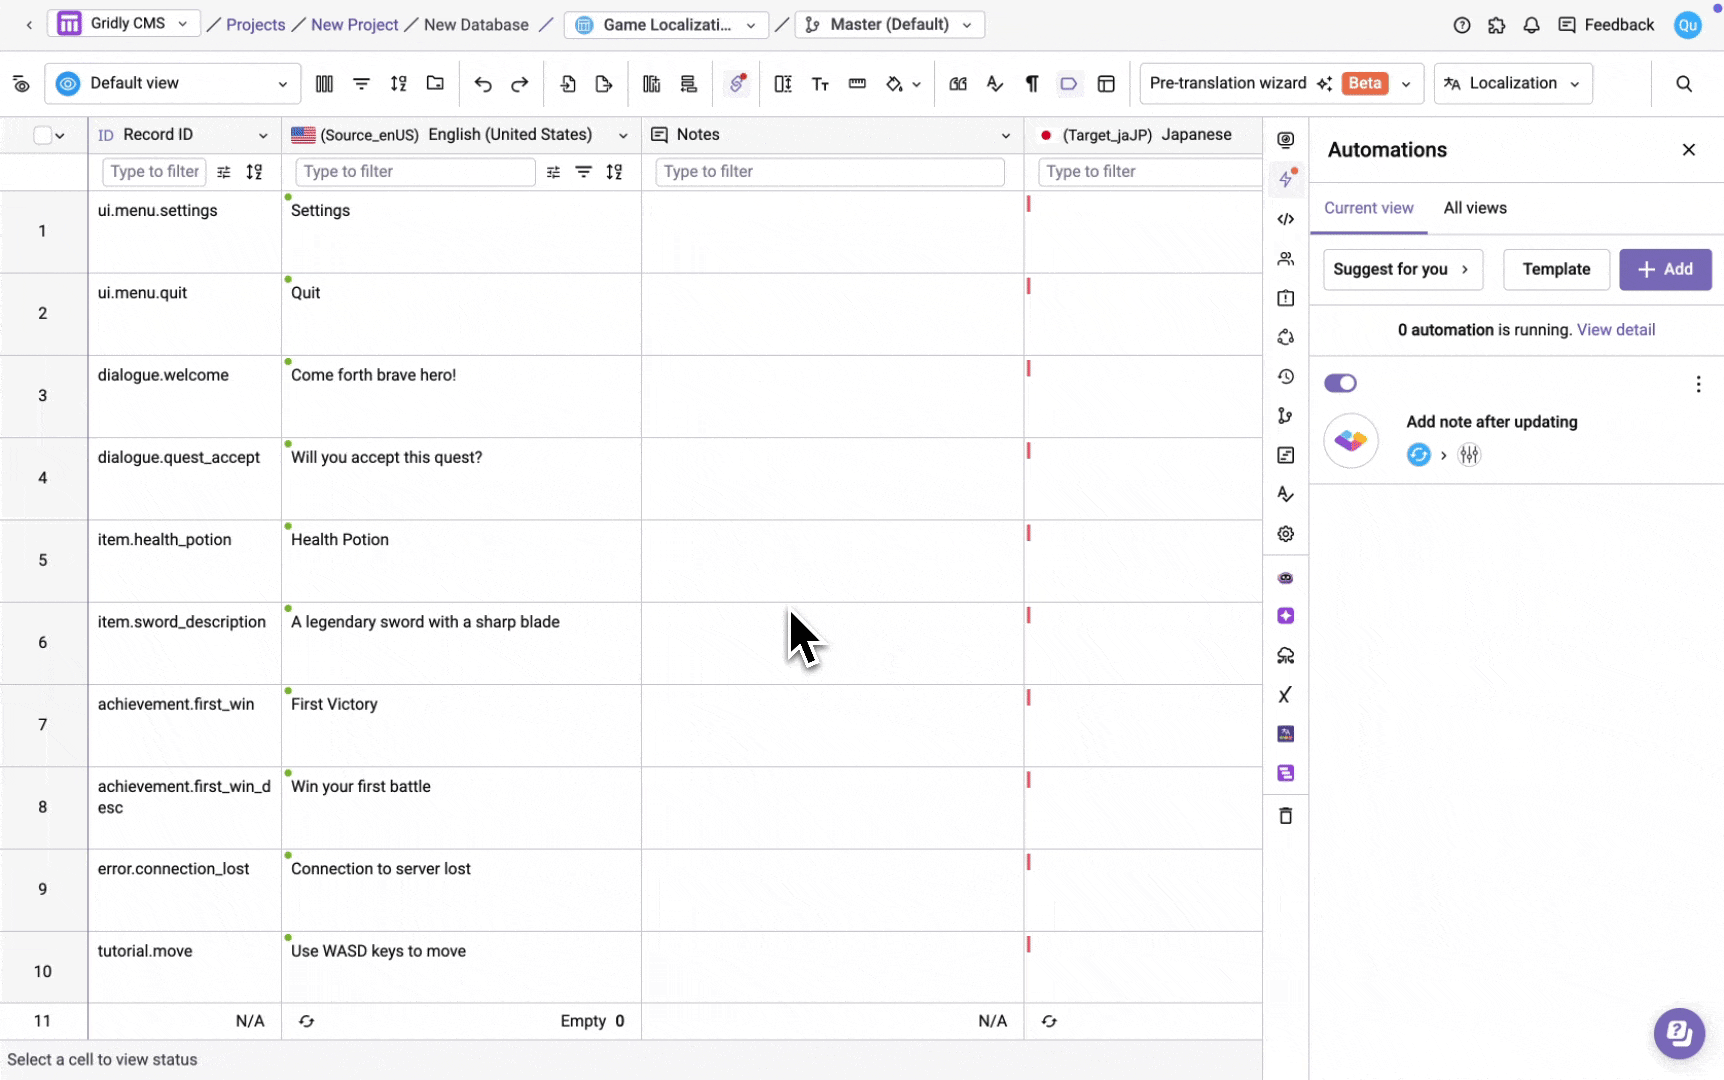The width and height of the screenshot is (1724, 1080).
Task: Click the View detail link
Action: 1615,330
